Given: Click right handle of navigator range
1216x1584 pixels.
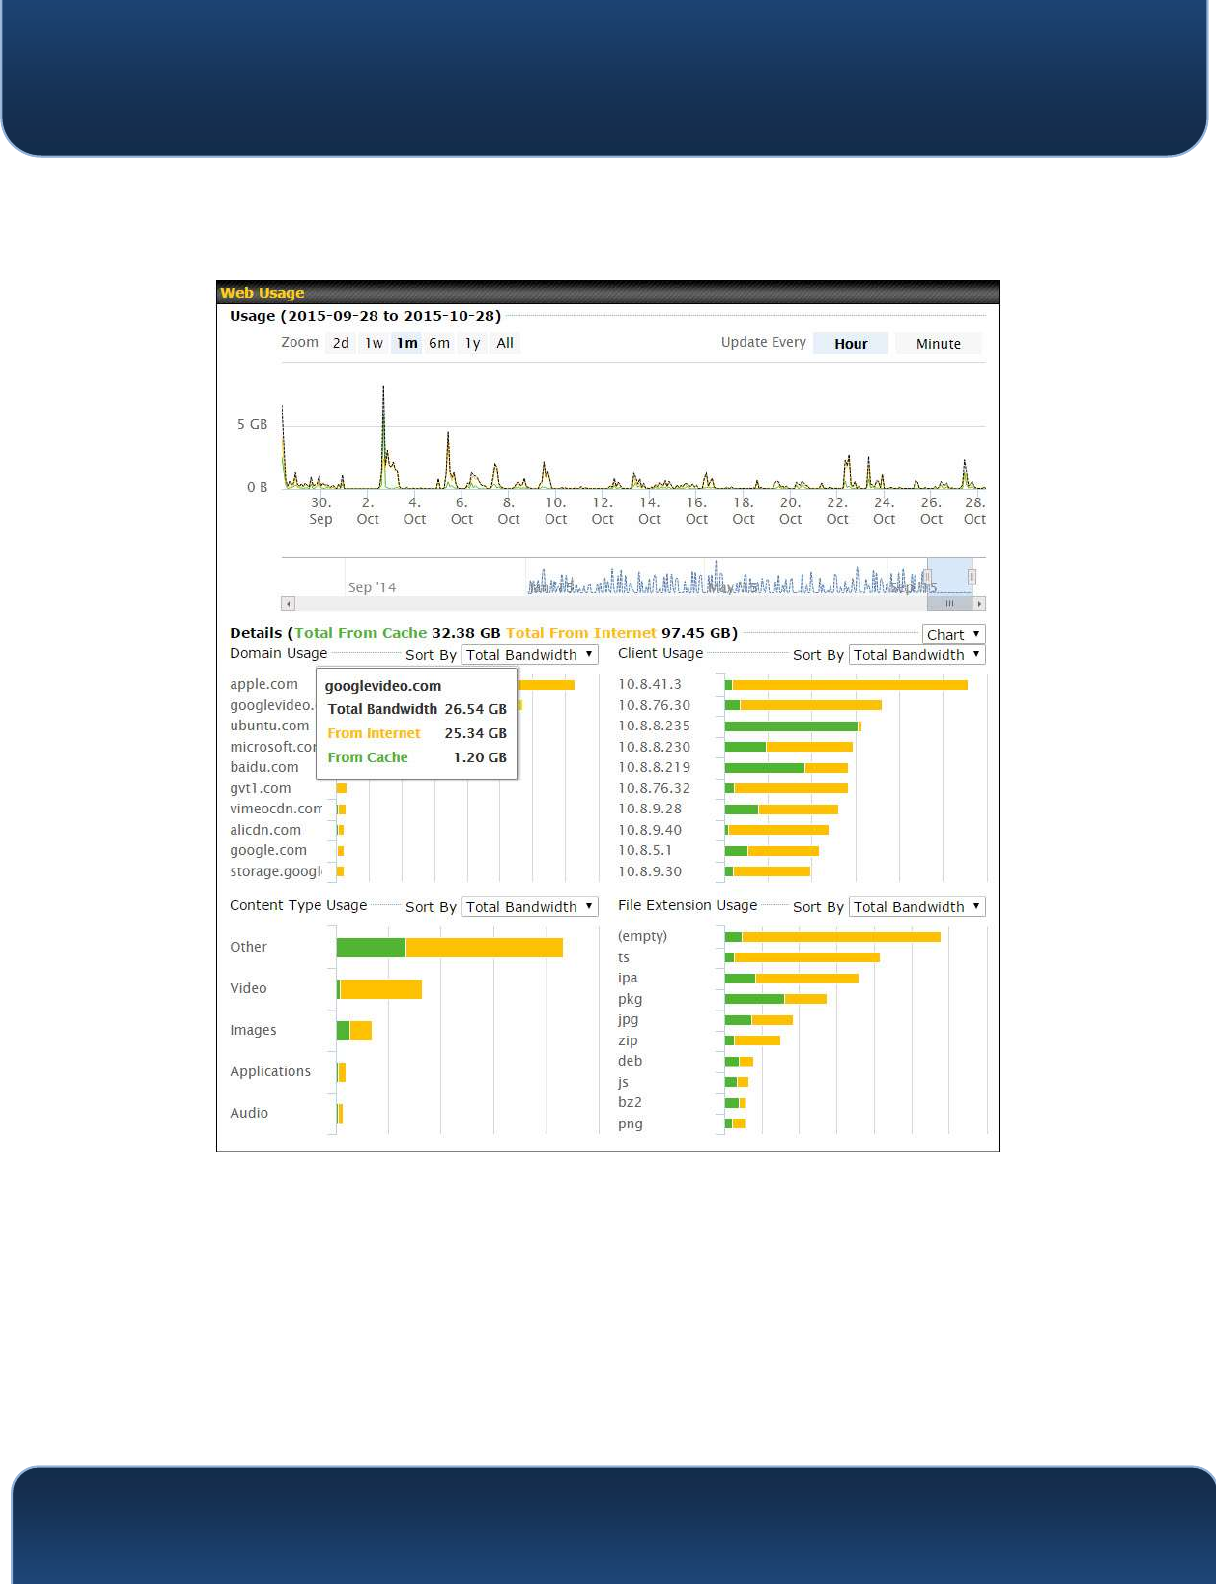Looking at the screenshot, I should pyautogui.click(x=972, y=576).
